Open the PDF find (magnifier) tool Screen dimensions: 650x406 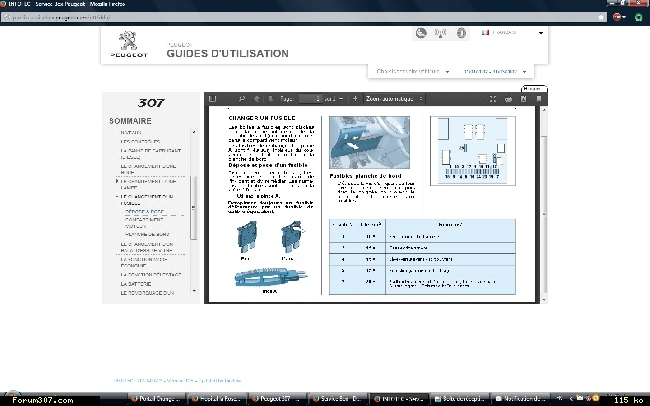point(242,99)
